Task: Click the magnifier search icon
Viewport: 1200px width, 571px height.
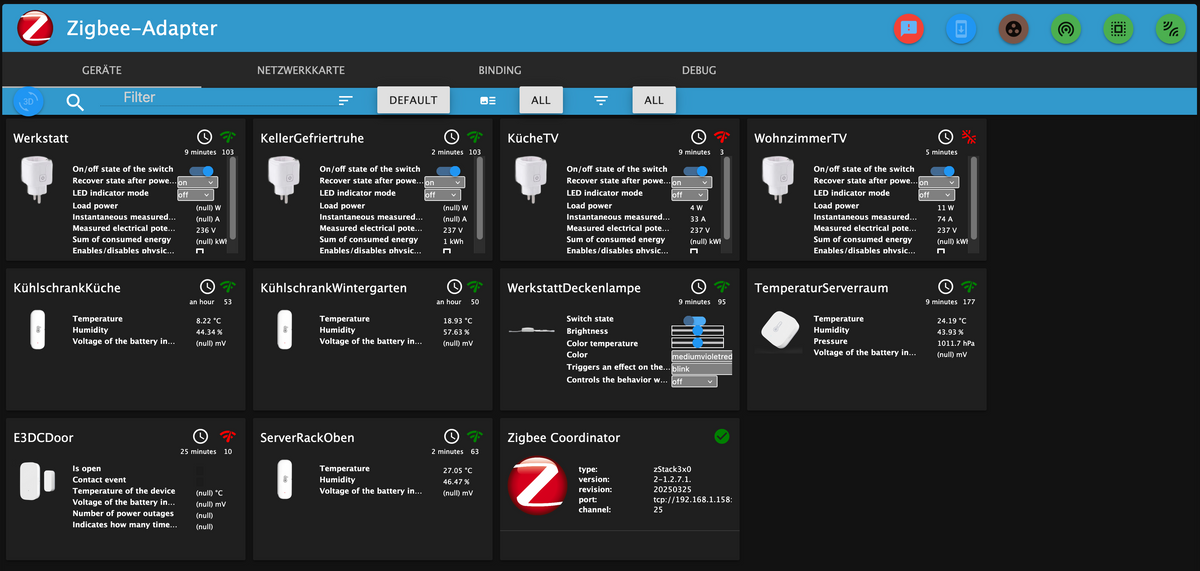Action: [x=75, y=101]
